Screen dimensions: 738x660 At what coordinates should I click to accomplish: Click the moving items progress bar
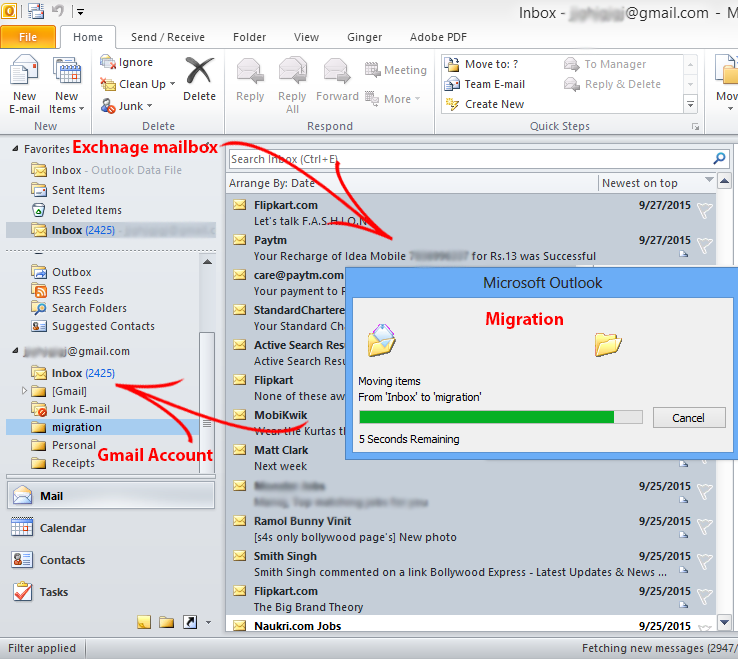(x=500, y=417)
